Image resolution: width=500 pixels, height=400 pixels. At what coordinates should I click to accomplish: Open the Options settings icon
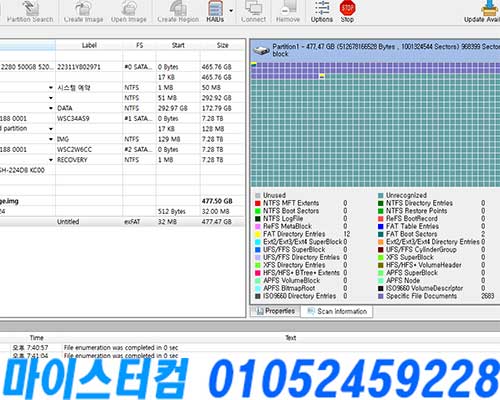click(322, 8)
